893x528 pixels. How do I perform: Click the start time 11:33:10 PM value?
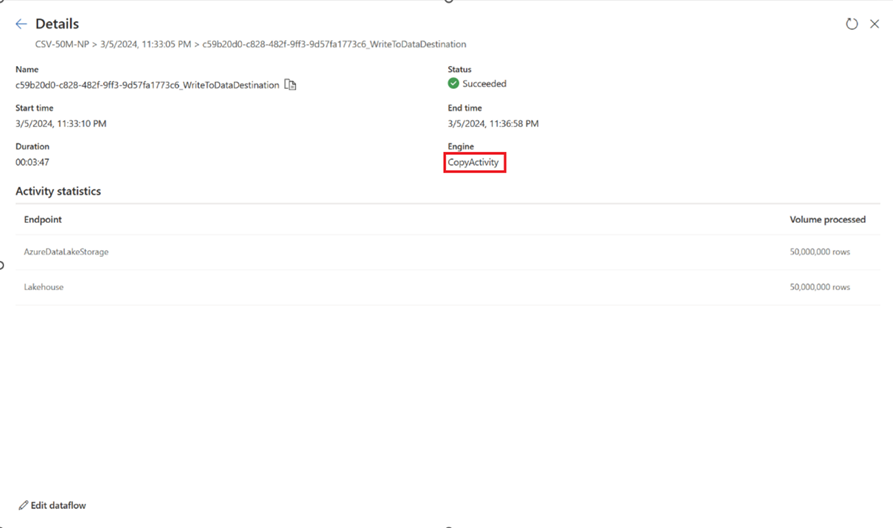[x=61, y=124]
